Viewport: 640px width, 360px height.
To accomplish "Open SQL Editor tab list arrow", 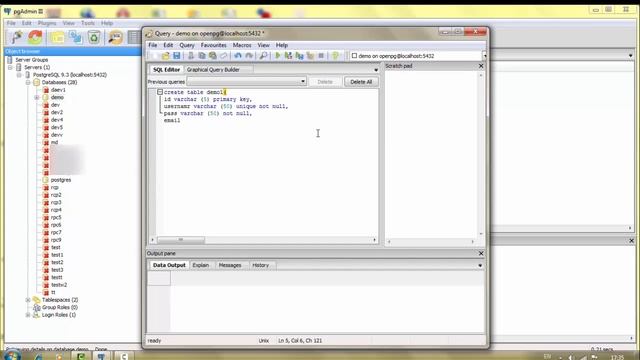I will pyautogui.click(x=376, y=70).
